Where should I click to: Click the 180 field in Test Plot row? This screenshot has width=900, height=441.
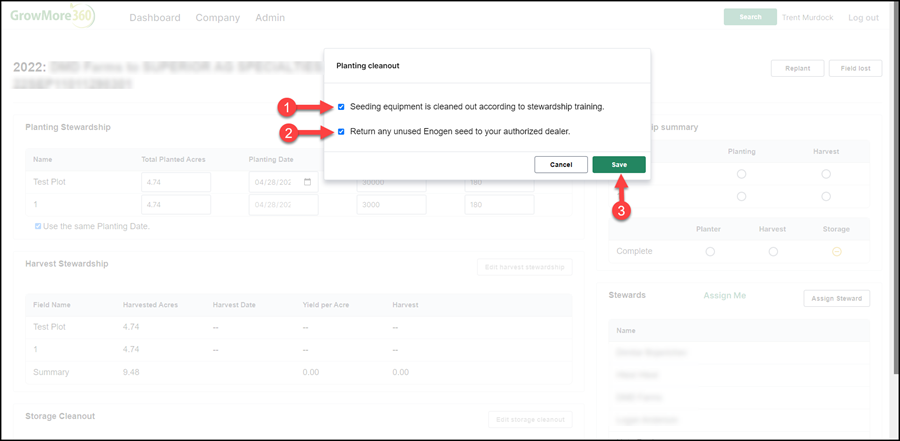(x=499, y=185)
